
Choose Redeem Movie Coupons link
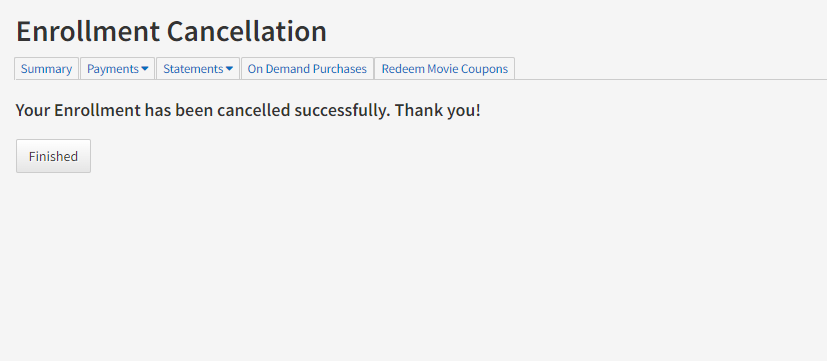click(x=445, y=69)
